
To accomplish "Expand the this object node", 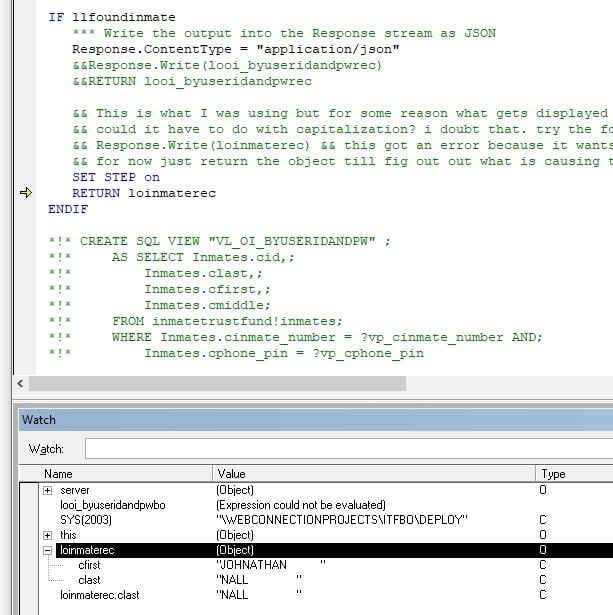I will tap(47, 535).
